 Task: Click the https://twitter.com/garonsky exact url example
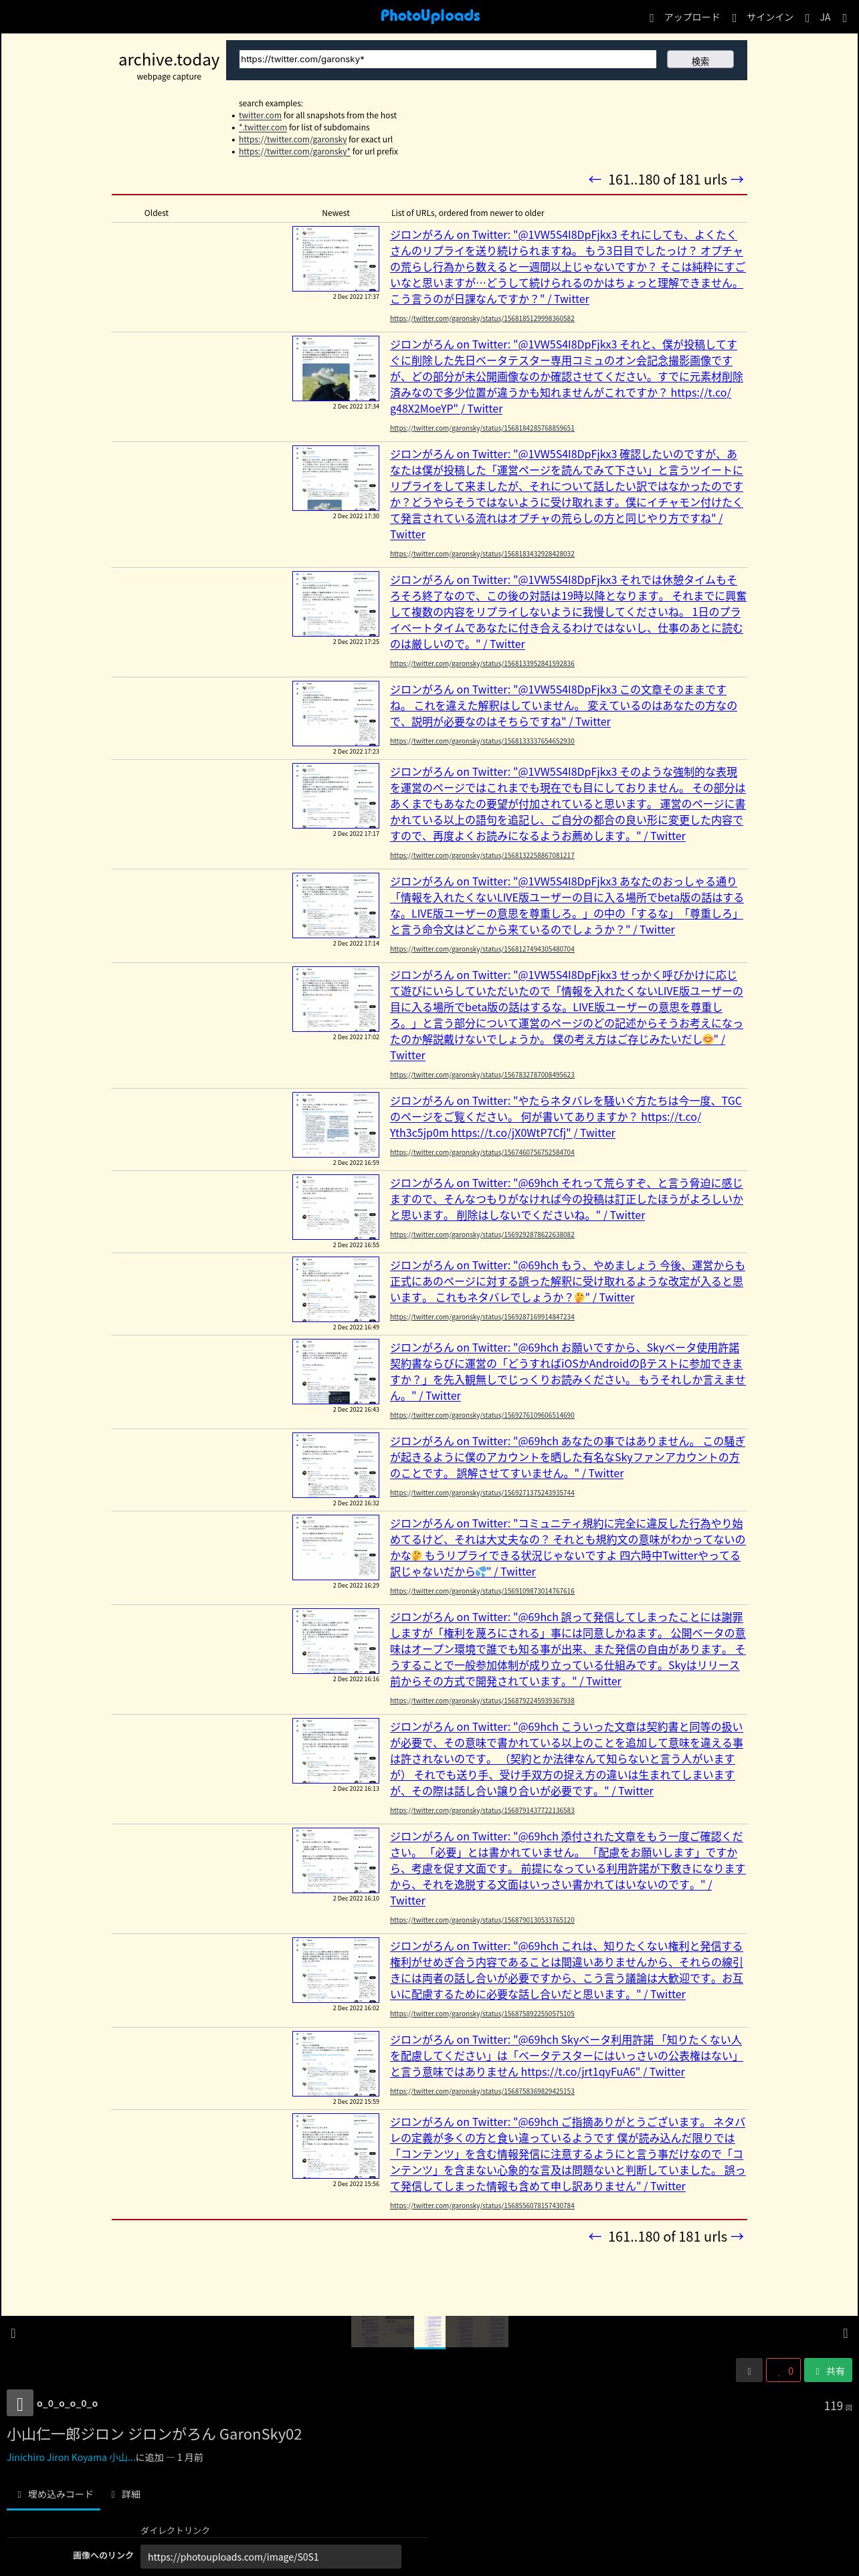293,140
